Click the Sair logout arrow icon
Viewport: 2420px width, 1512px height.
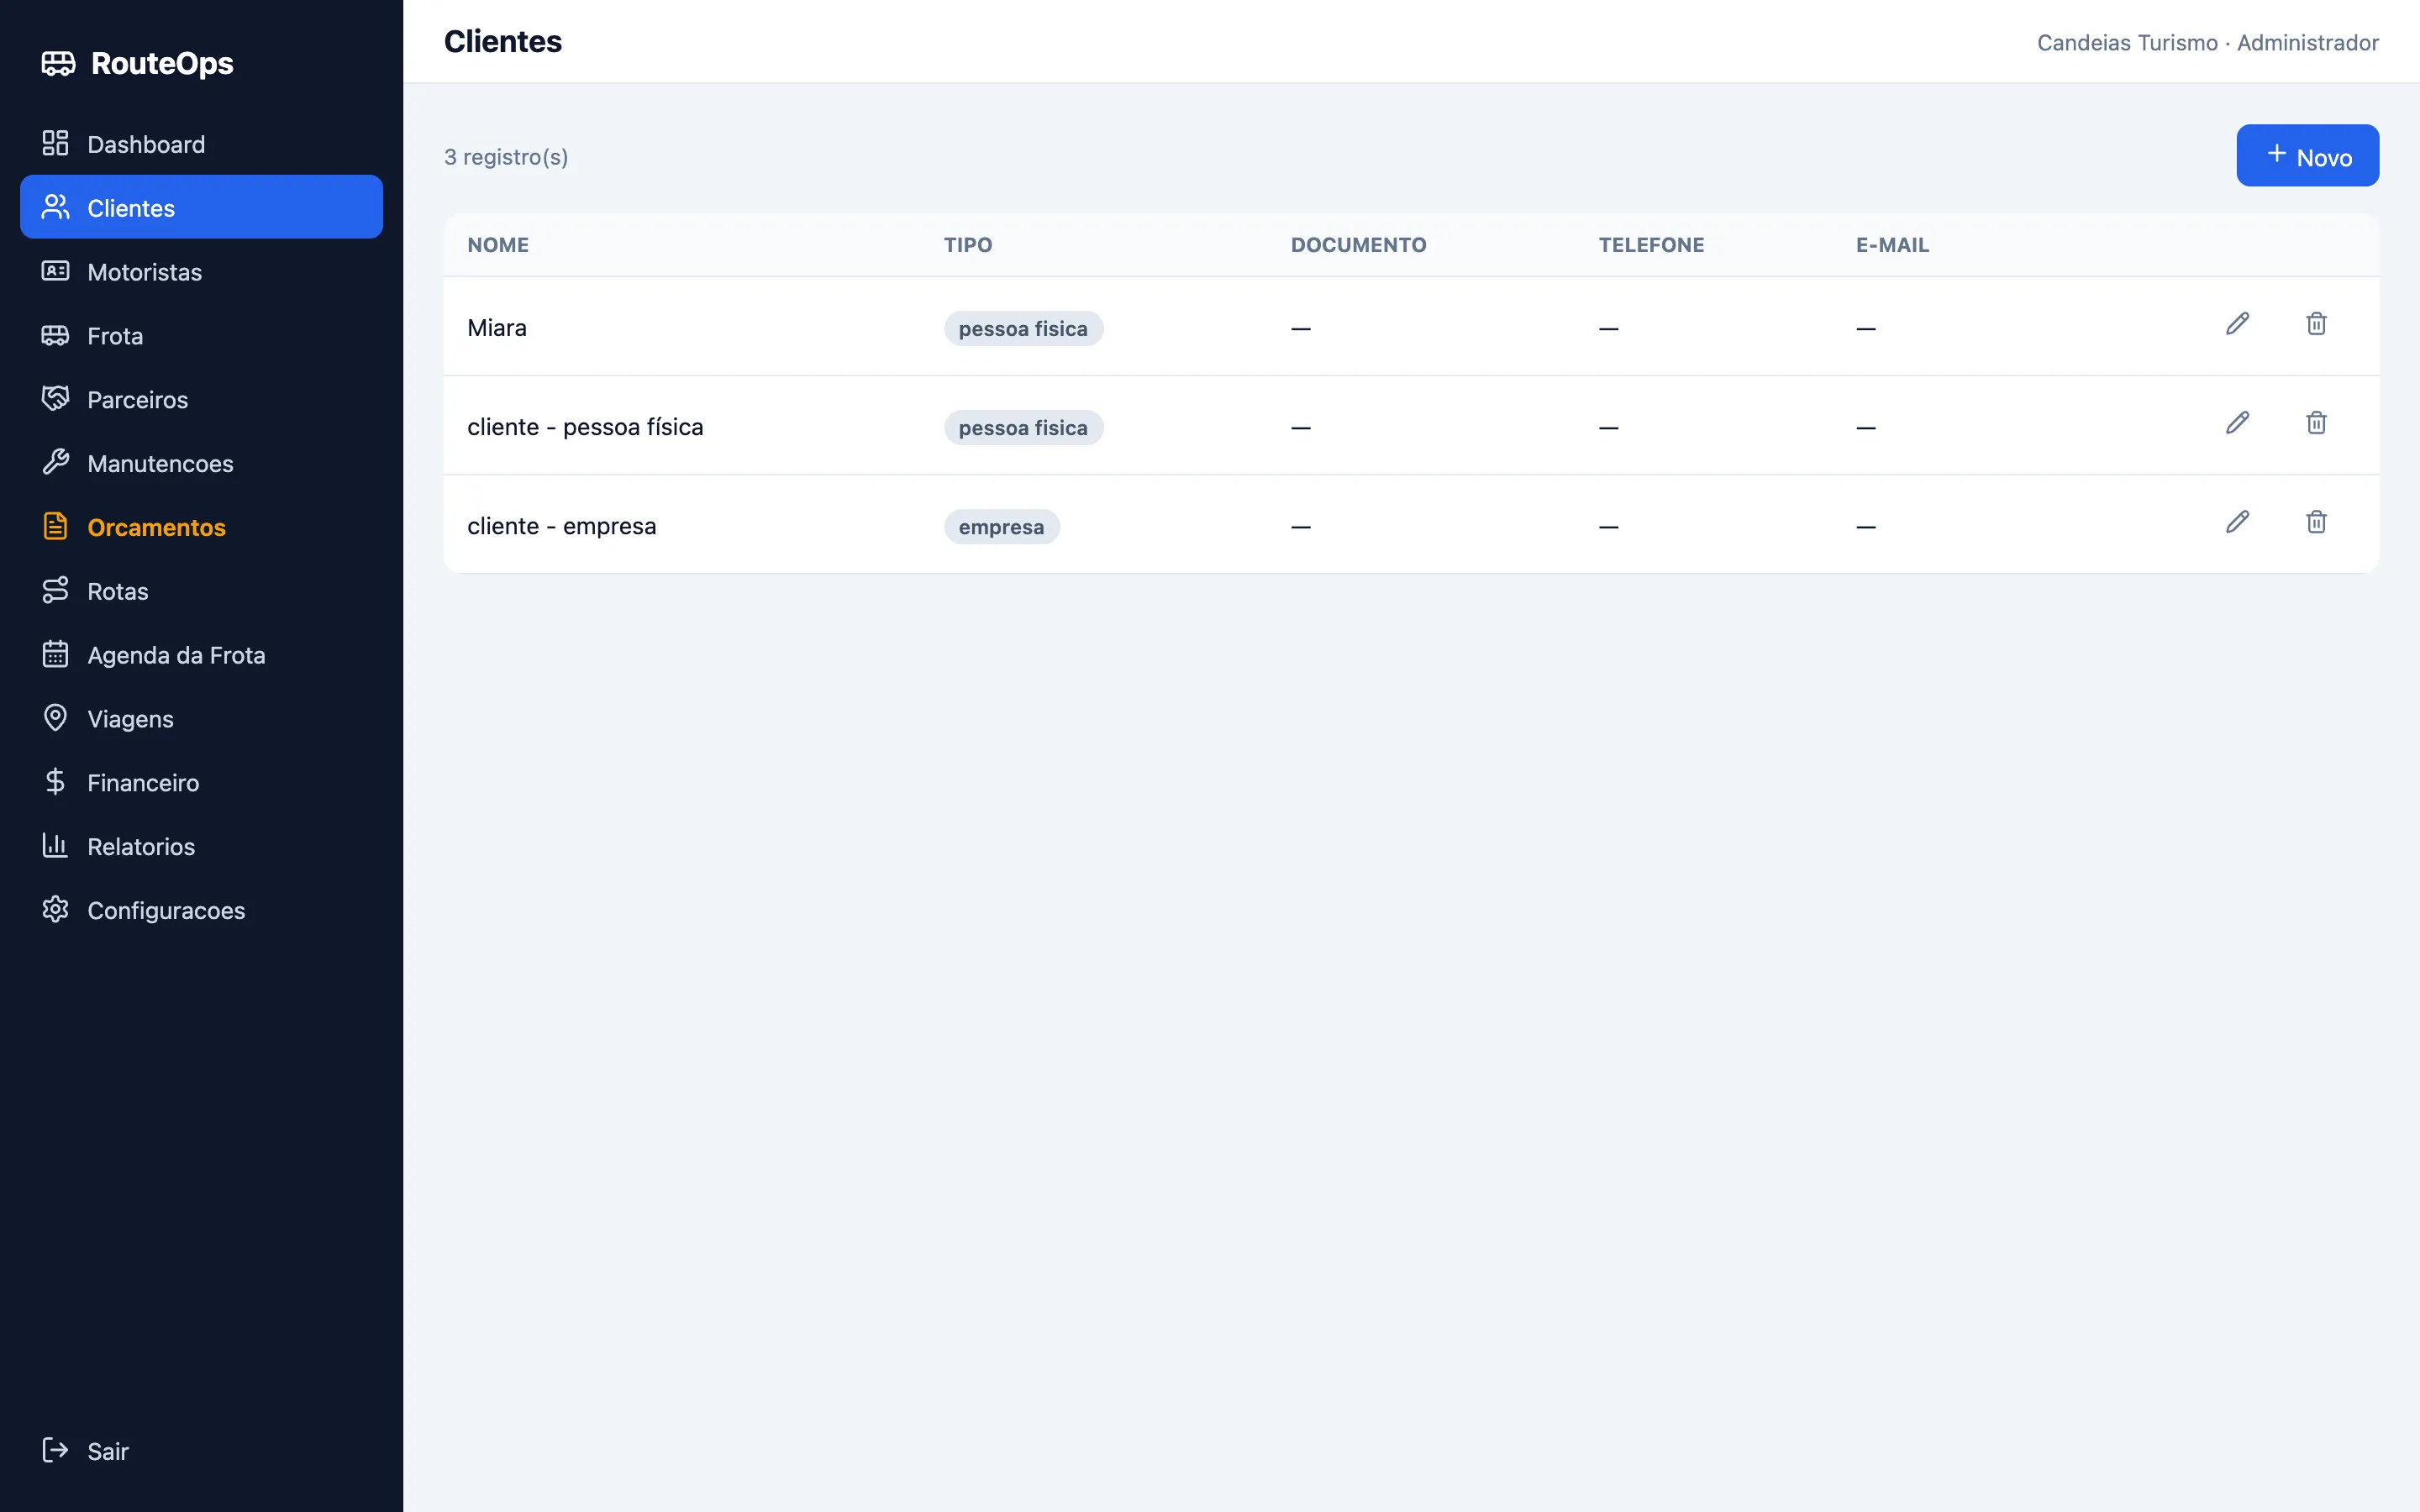click(55, 1450)
